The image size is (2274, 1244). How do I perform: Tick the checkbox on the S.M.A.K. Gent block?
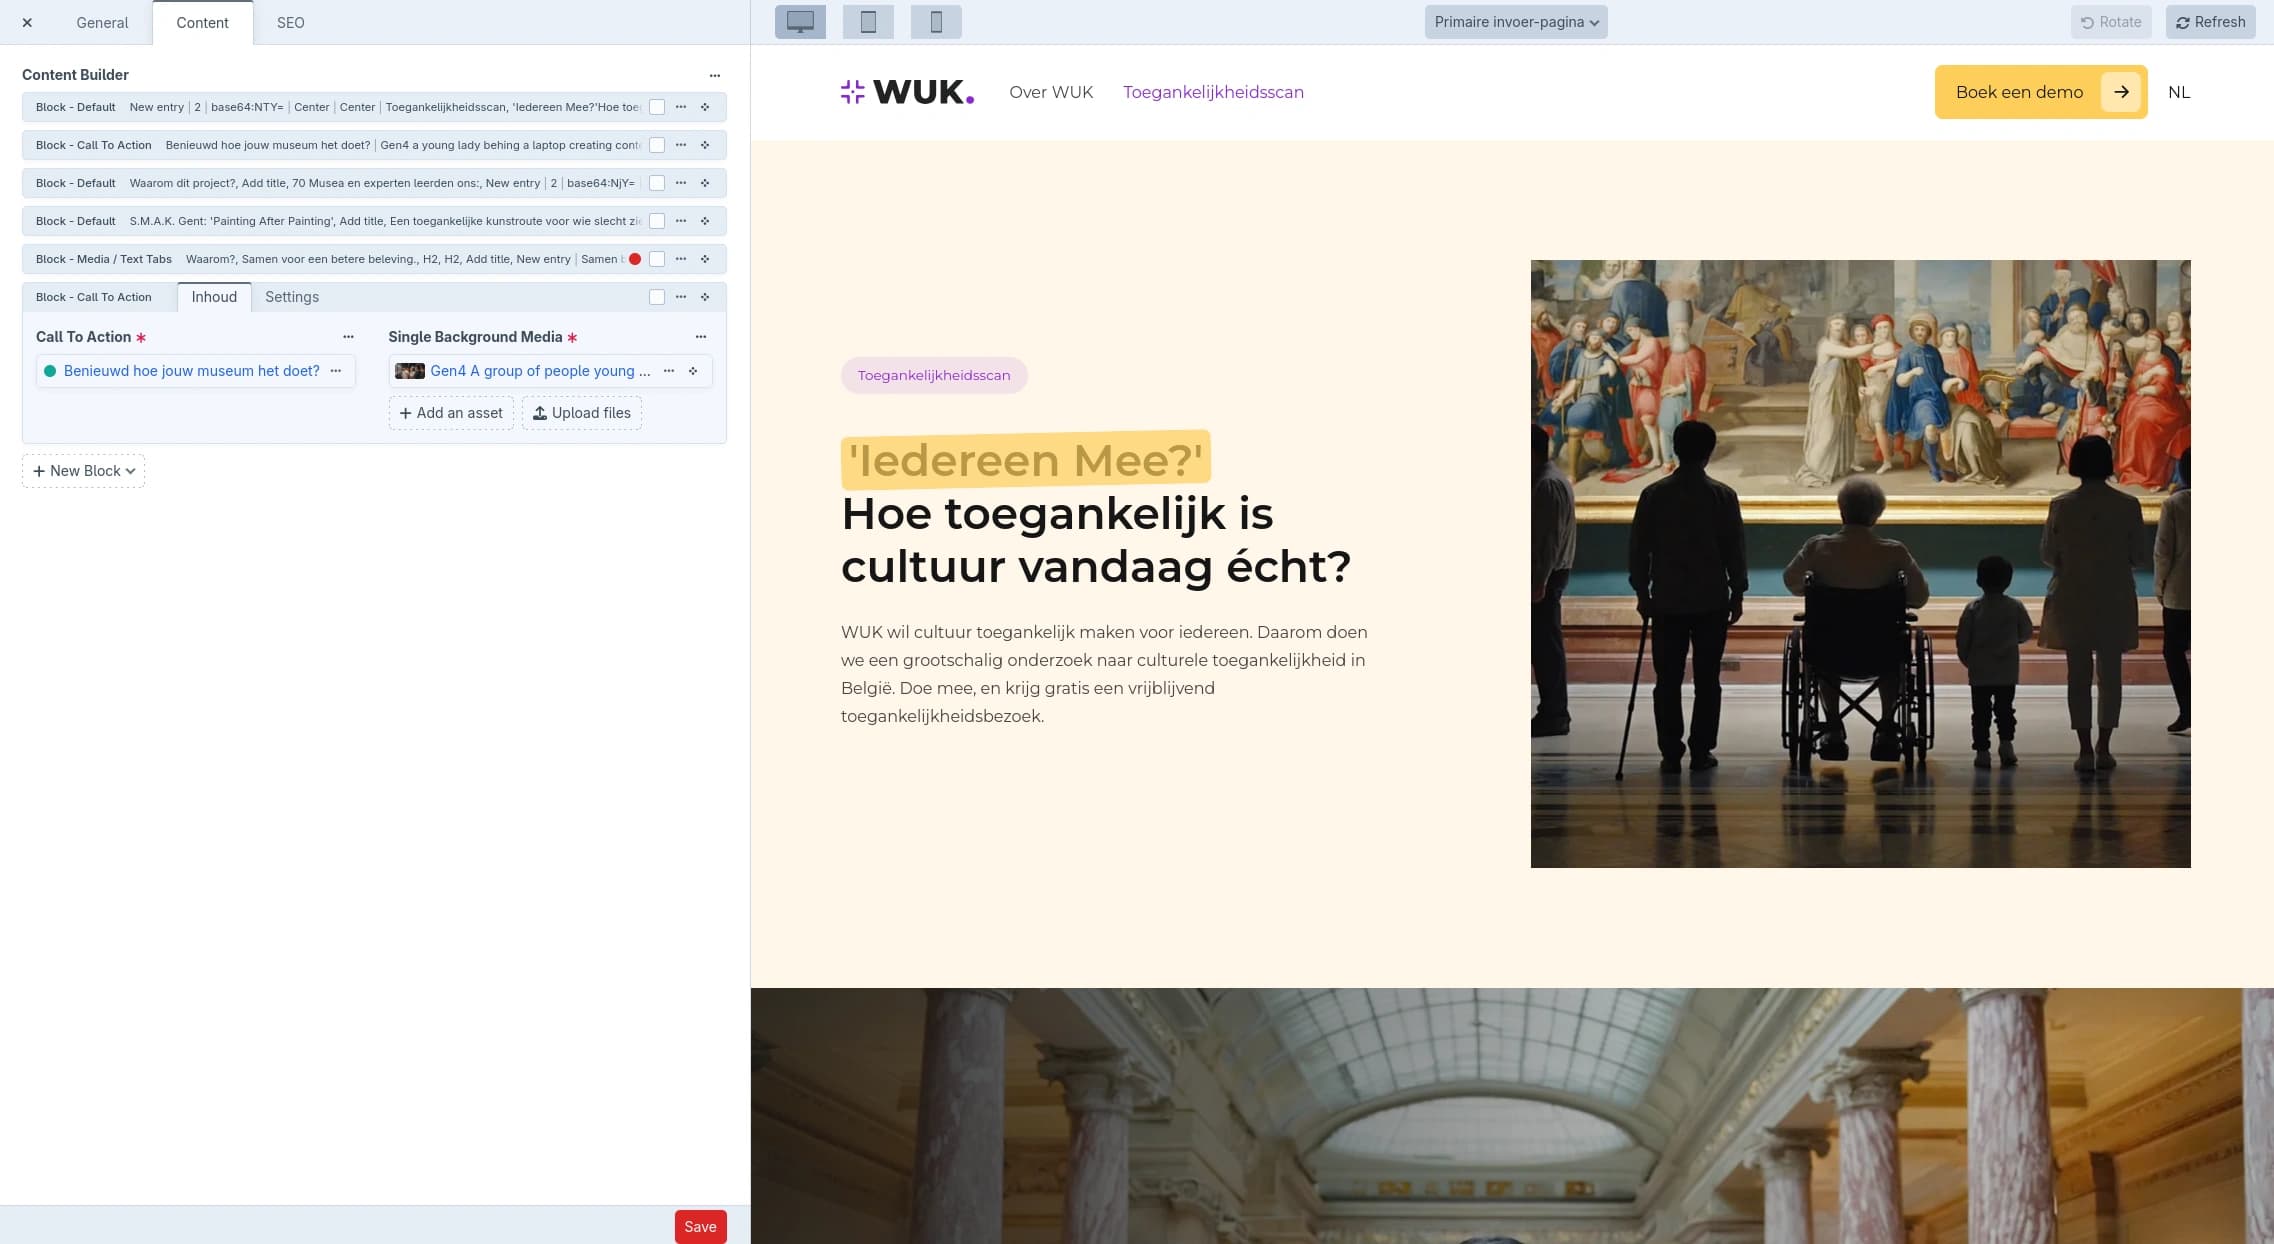click(656, 221)
